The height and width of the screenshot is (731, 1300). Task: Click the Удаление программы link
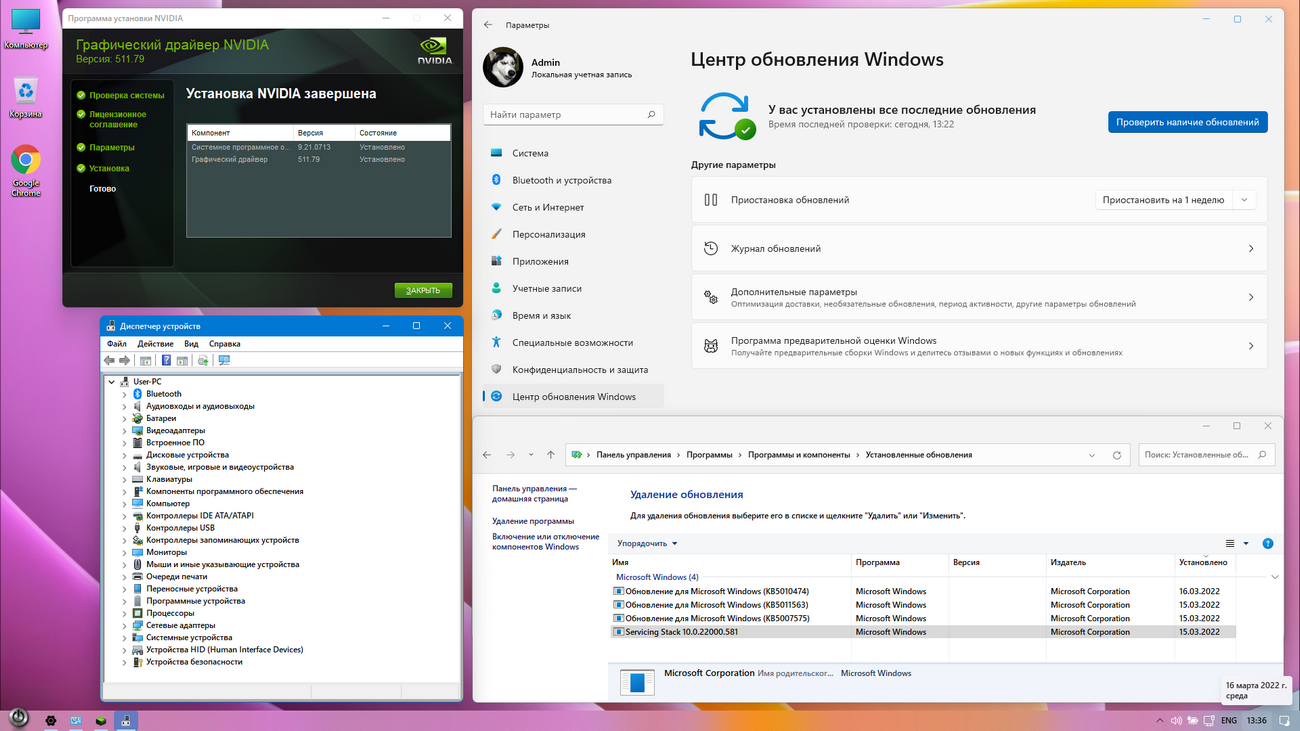coord(533,521)
